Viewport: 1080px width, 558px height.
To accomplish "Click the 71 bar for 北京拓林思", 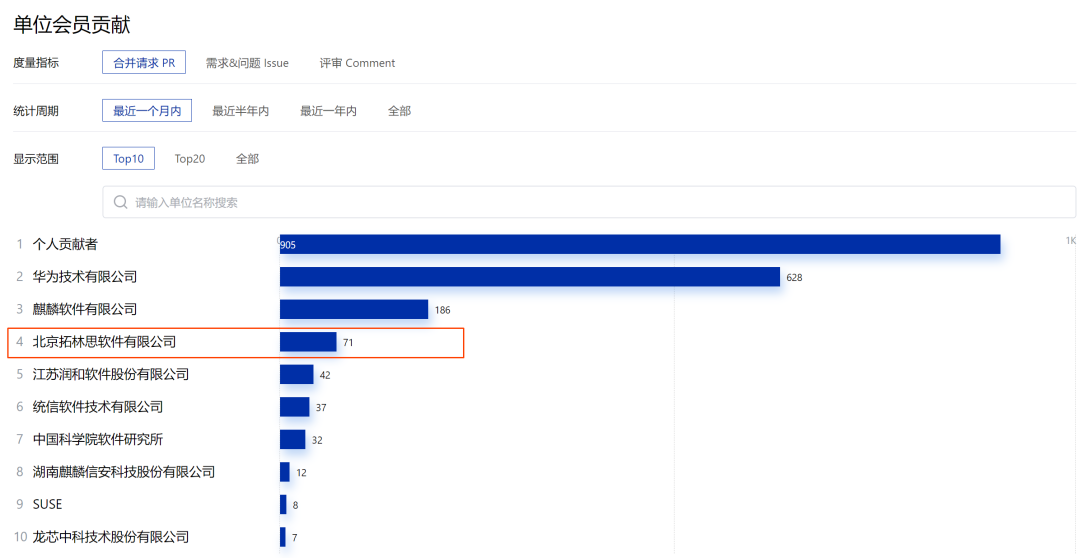I will pyautogui.click(x=308, y=342).
